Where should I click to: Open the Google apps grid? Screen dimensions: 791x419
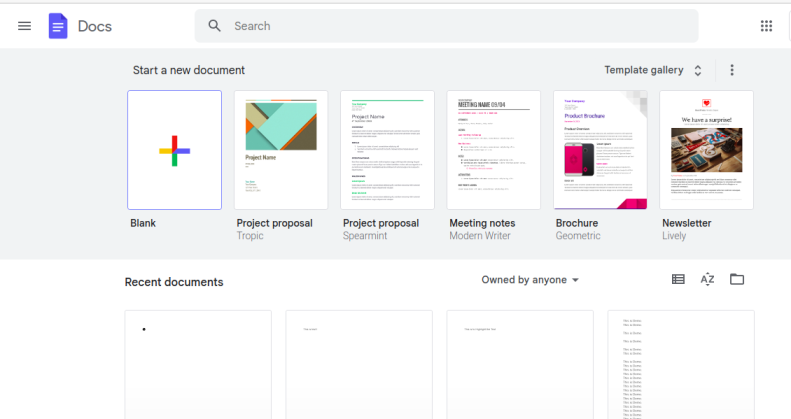click(766, 26)
